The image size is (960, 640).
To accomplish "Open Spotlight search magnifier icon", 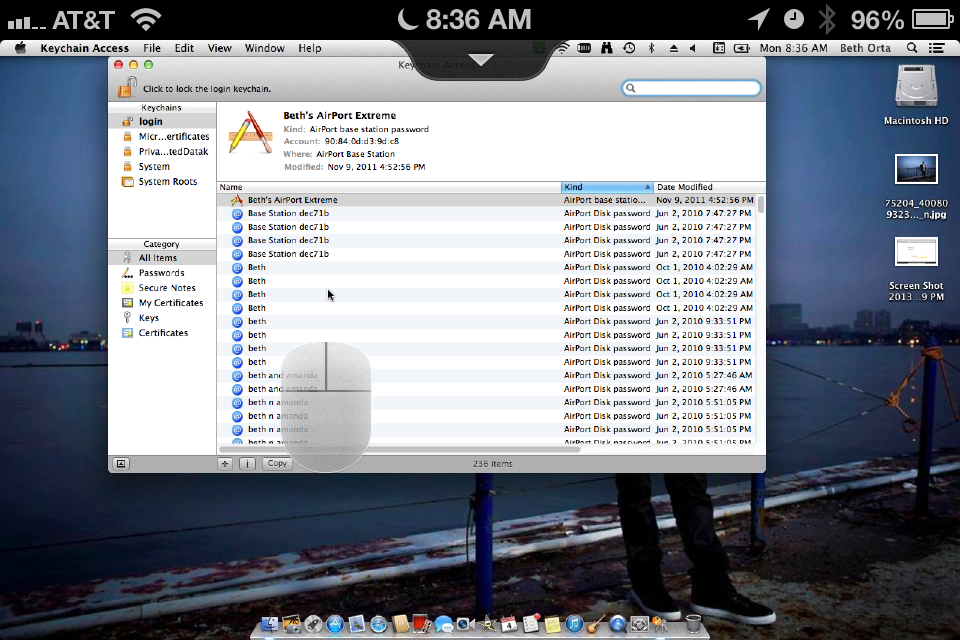I will pos(912,48).
